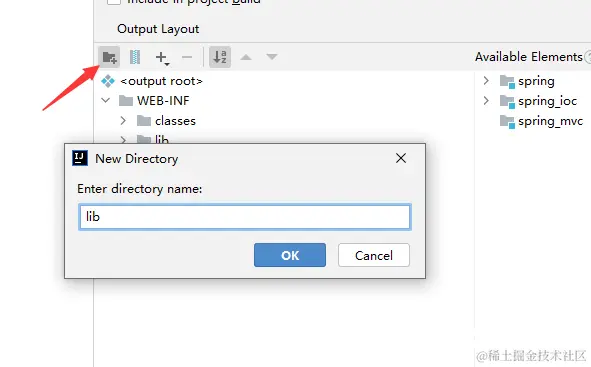This screenshot has width=591, height=367.
Task: Expand the spring_ioc module
Action: [486, 101]
